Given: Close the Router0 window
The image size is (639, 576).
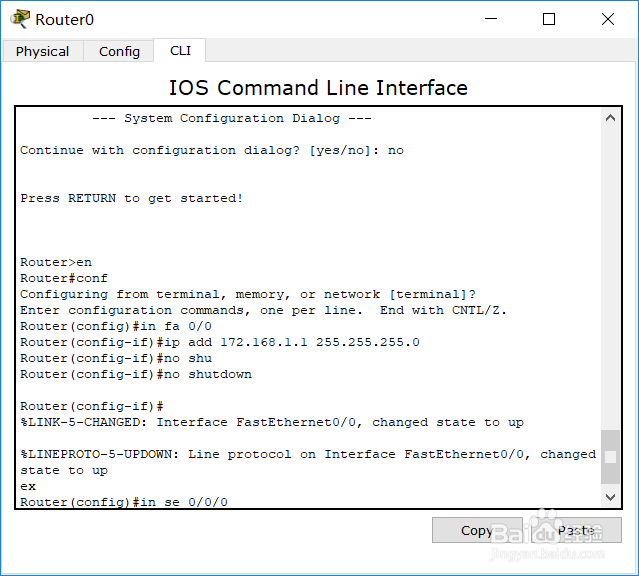Looking at the screenshot, I should pyautogui.click(x=608, y=19).
